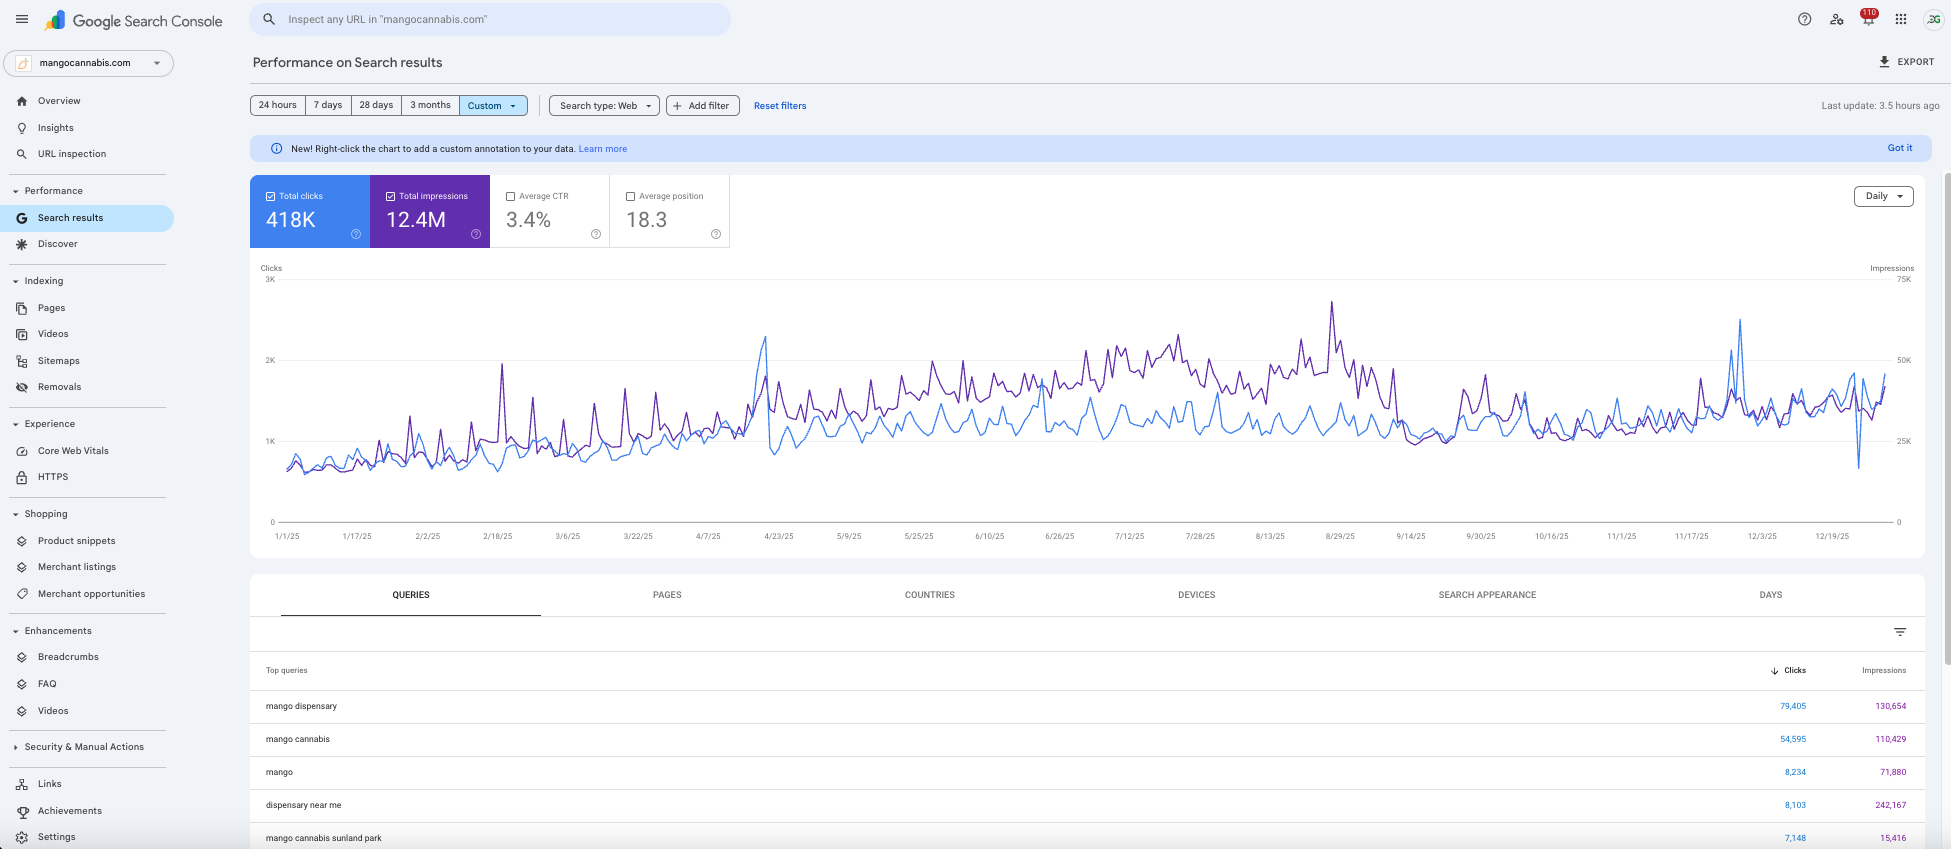
Task: Click the table filter rows icon
Action: [1900, 632]
